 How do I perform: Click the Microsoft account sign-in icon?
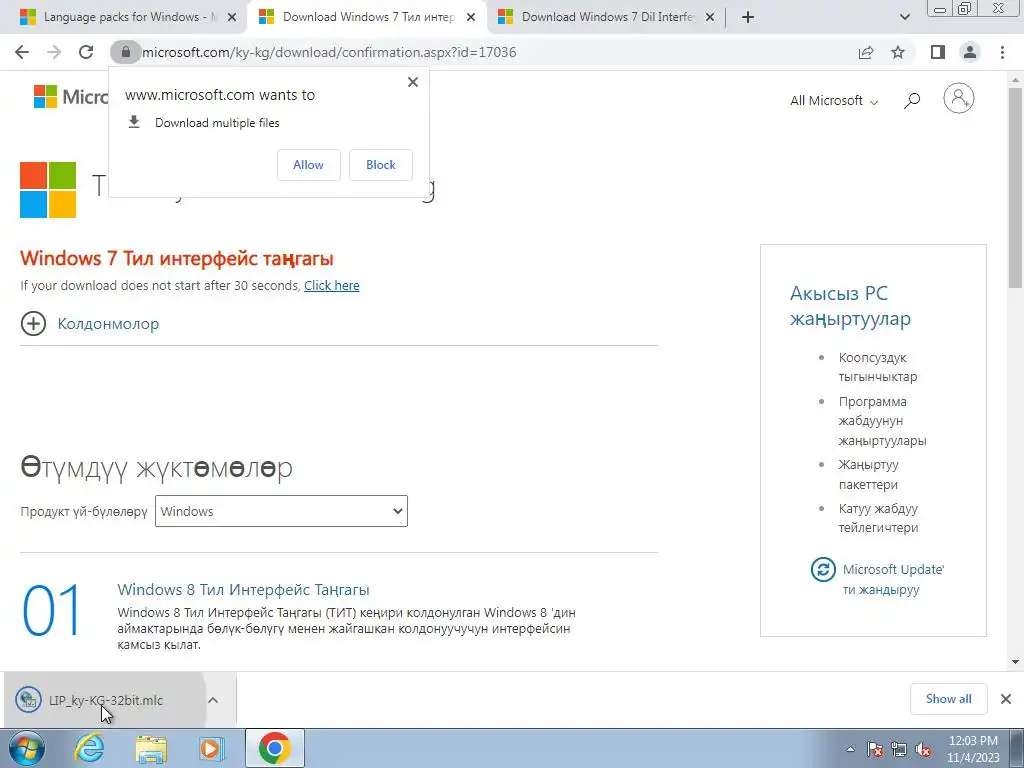coord(959,99)
